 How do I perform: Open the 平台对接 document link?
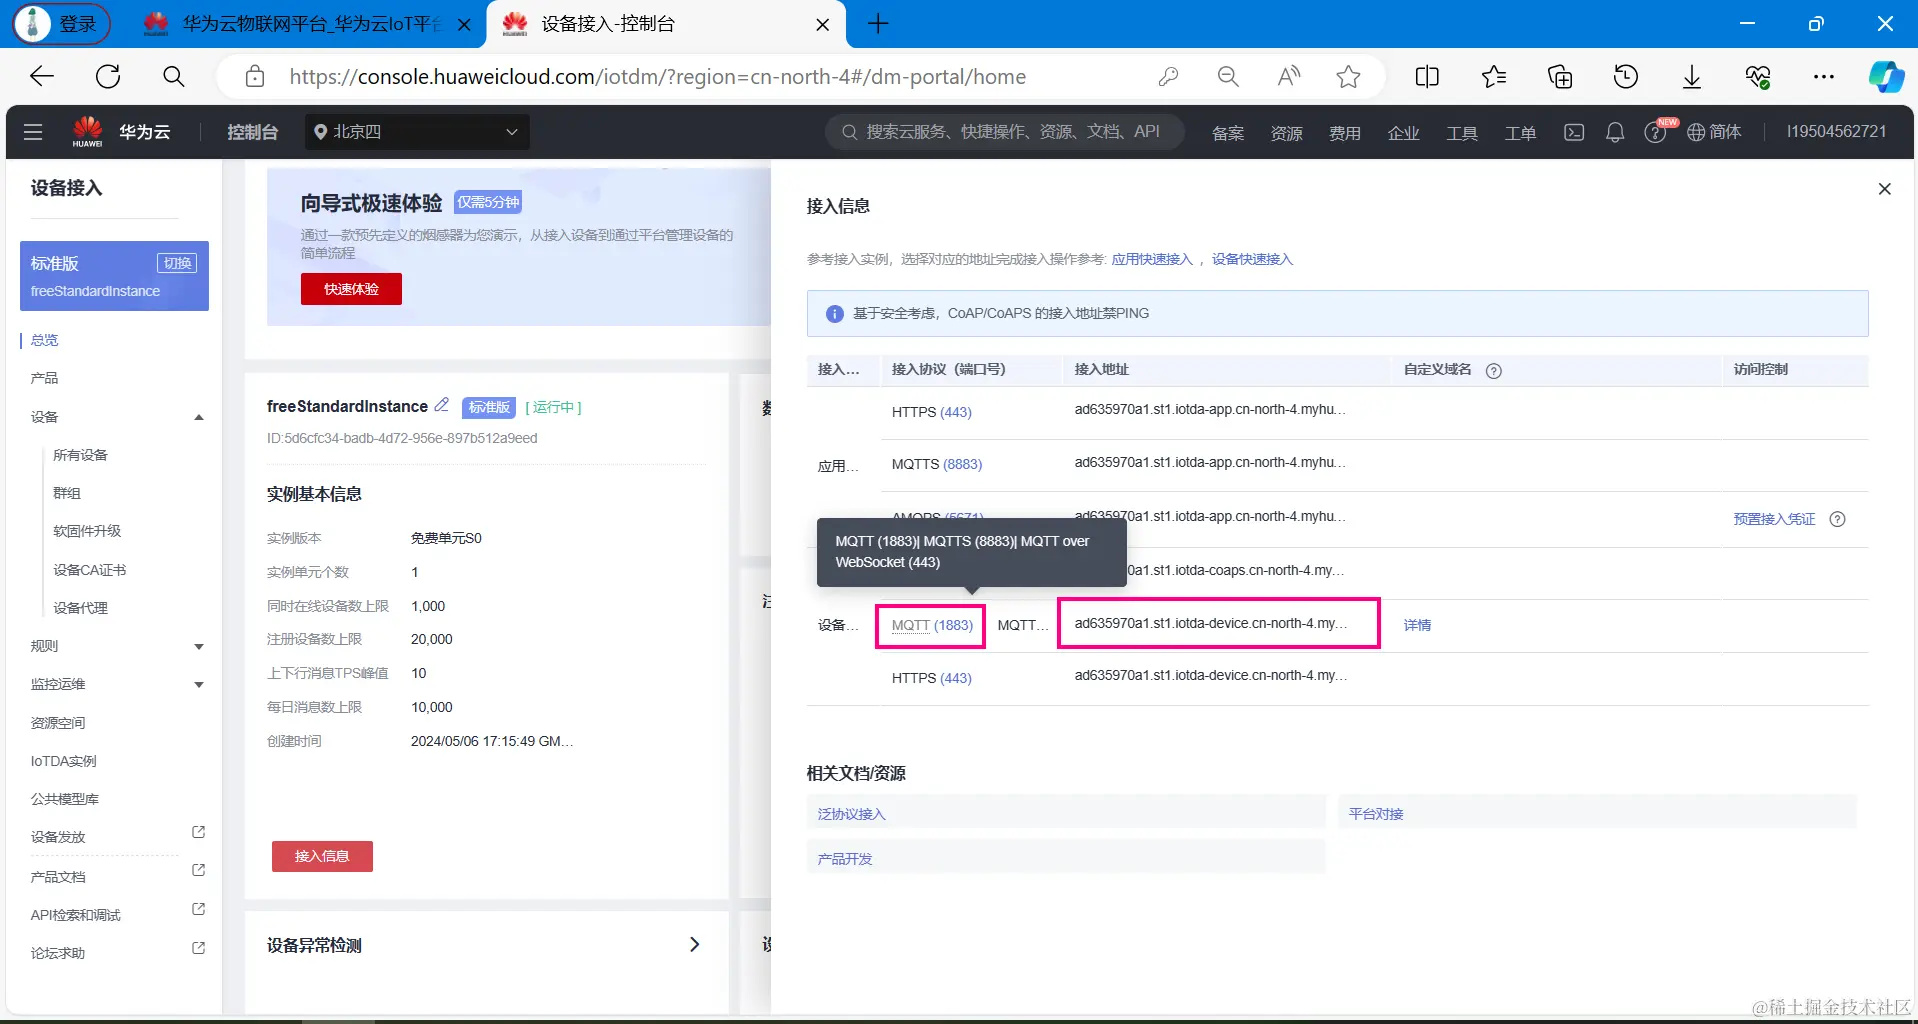click(x=1376, y=814)
